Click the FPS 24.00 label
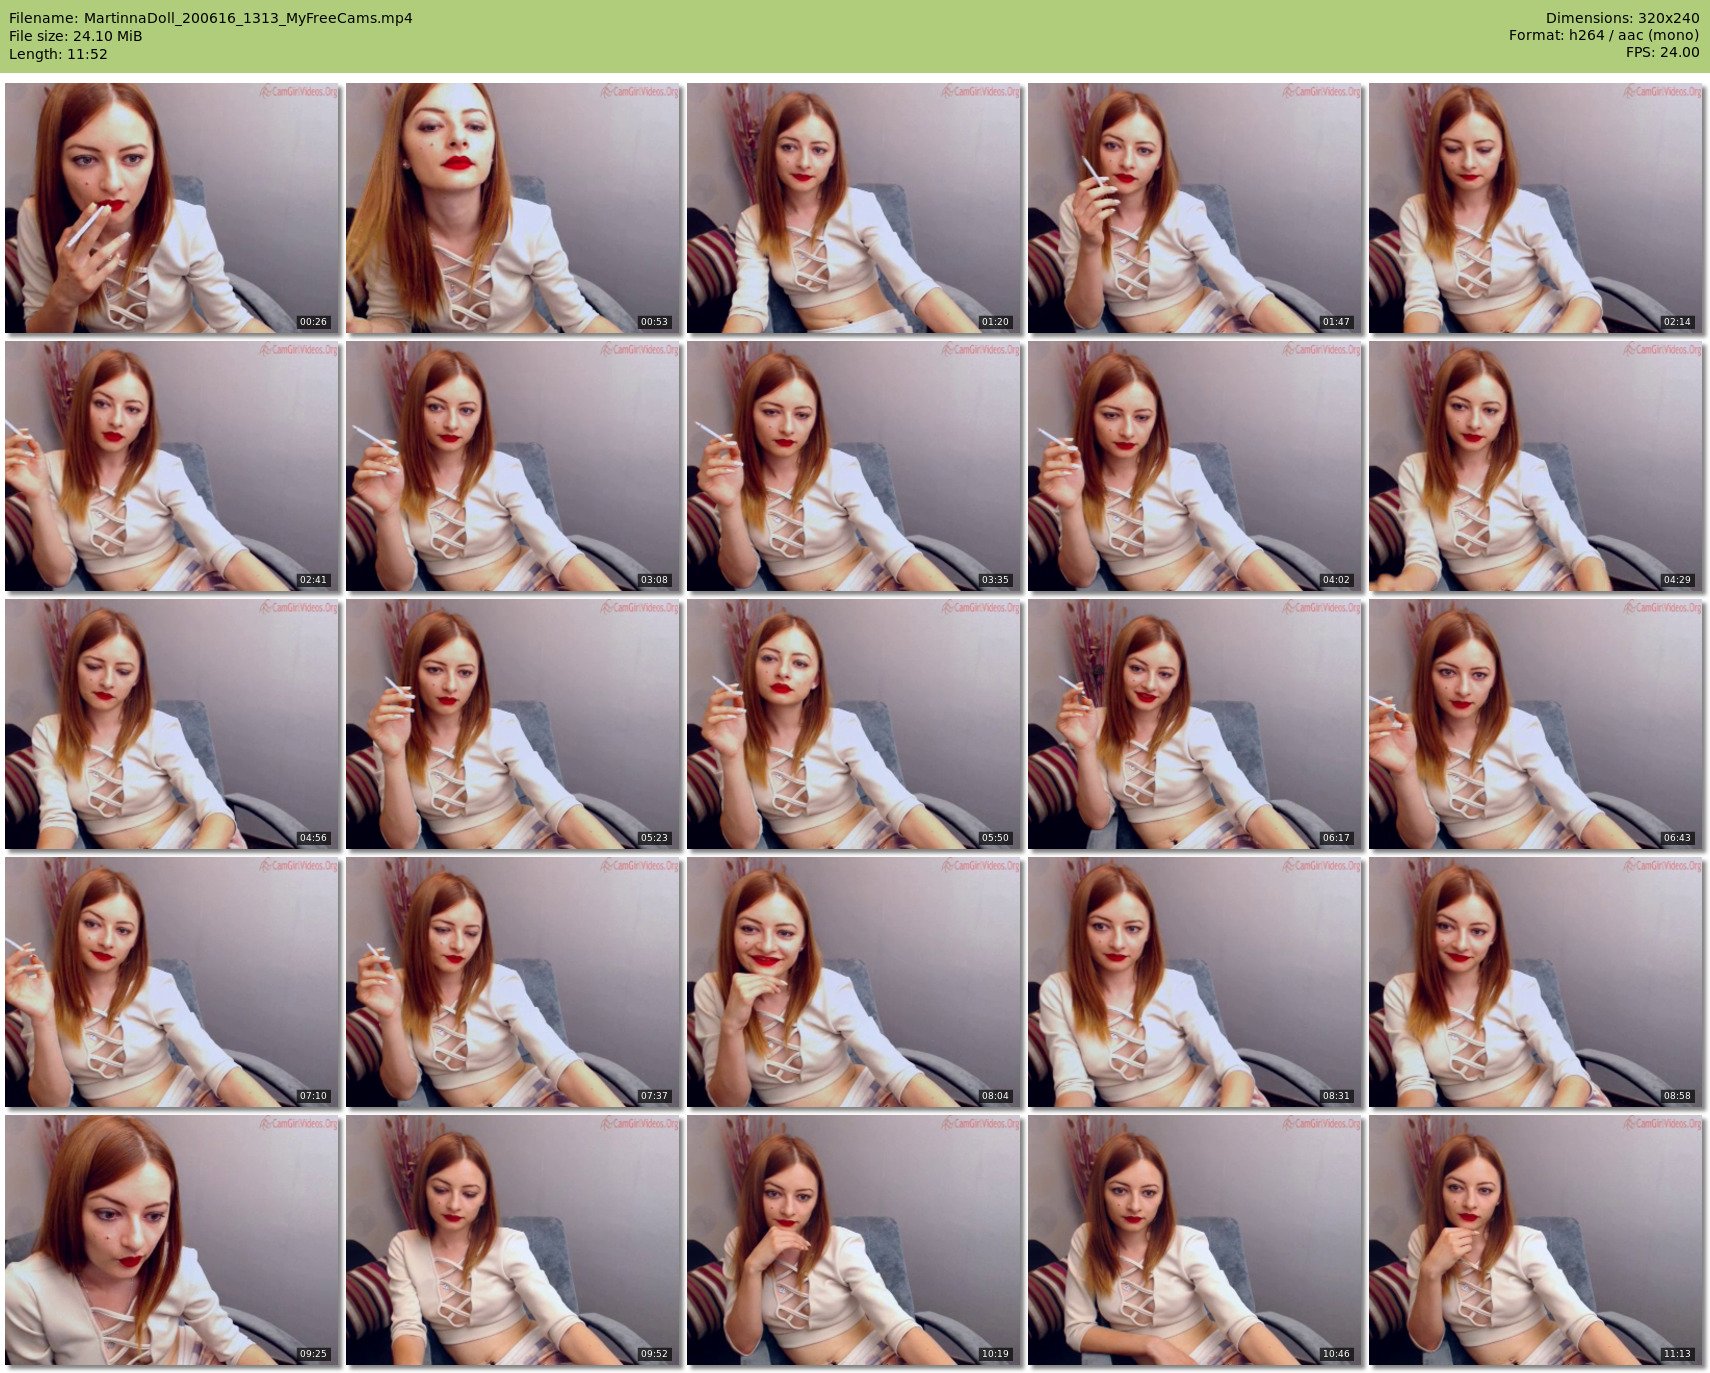This screenshot has width=1710, height=1373. click(1662, 53)
